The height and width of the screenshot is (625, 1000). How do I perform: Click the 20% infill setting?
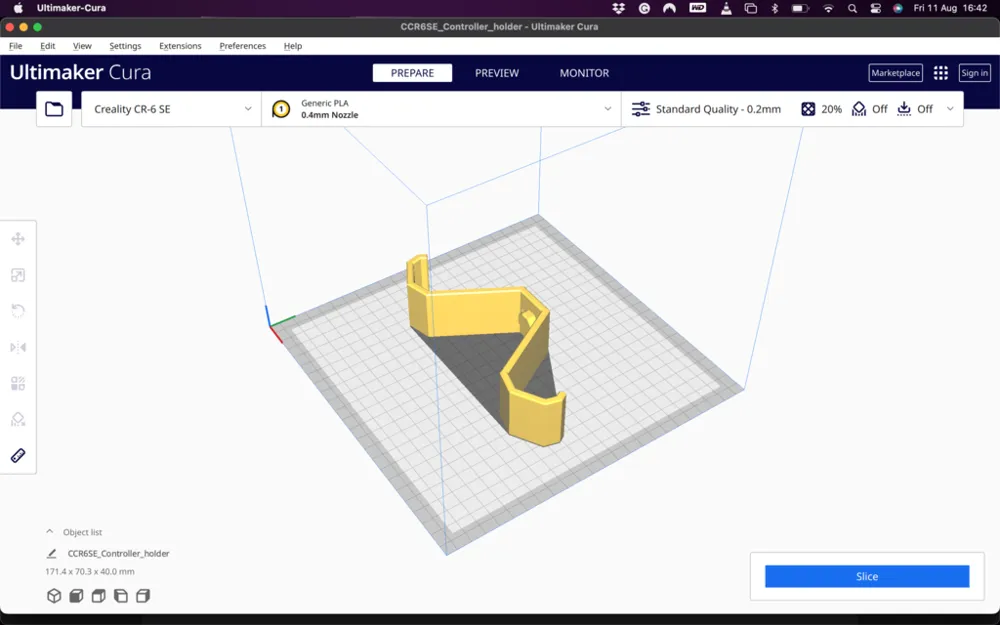821,109
